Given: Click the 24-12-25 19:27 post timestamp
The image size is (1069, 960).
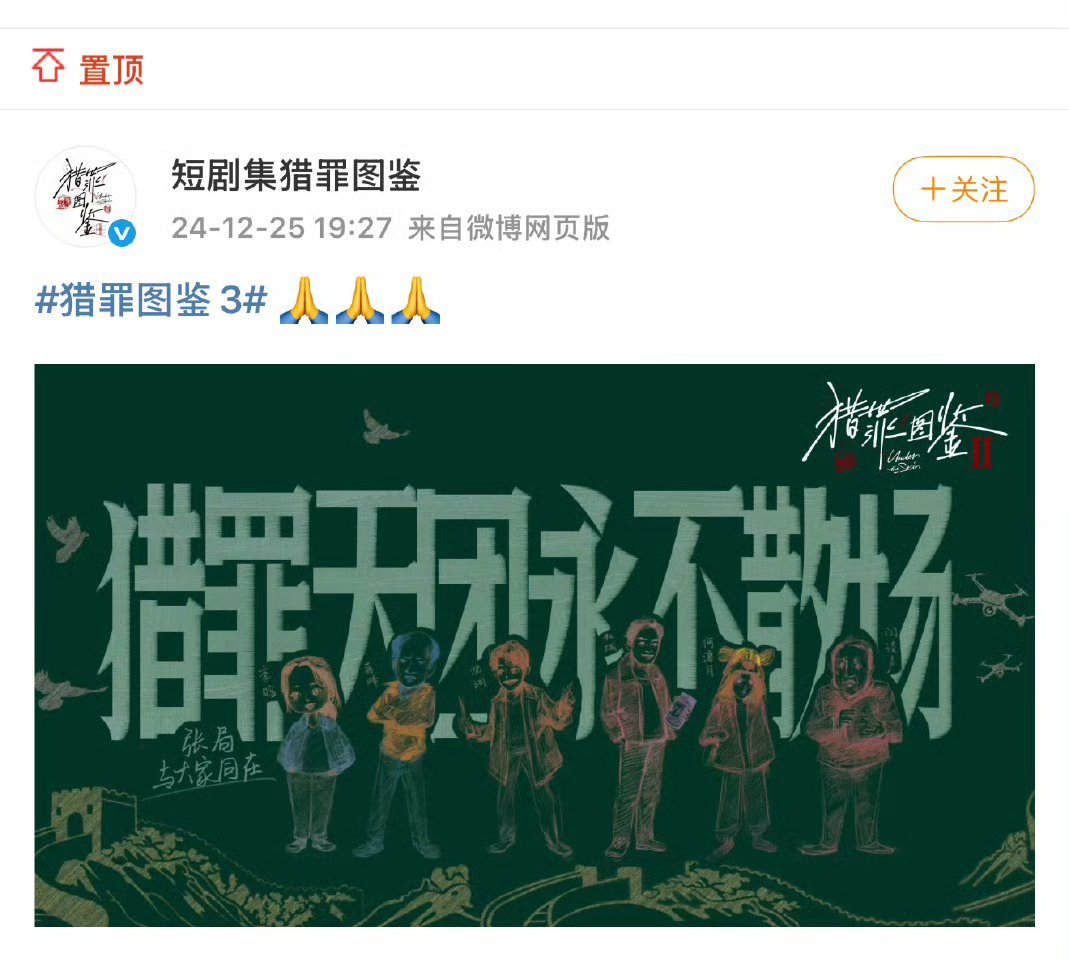Looking at the screenshot, I should coord(282,228).
